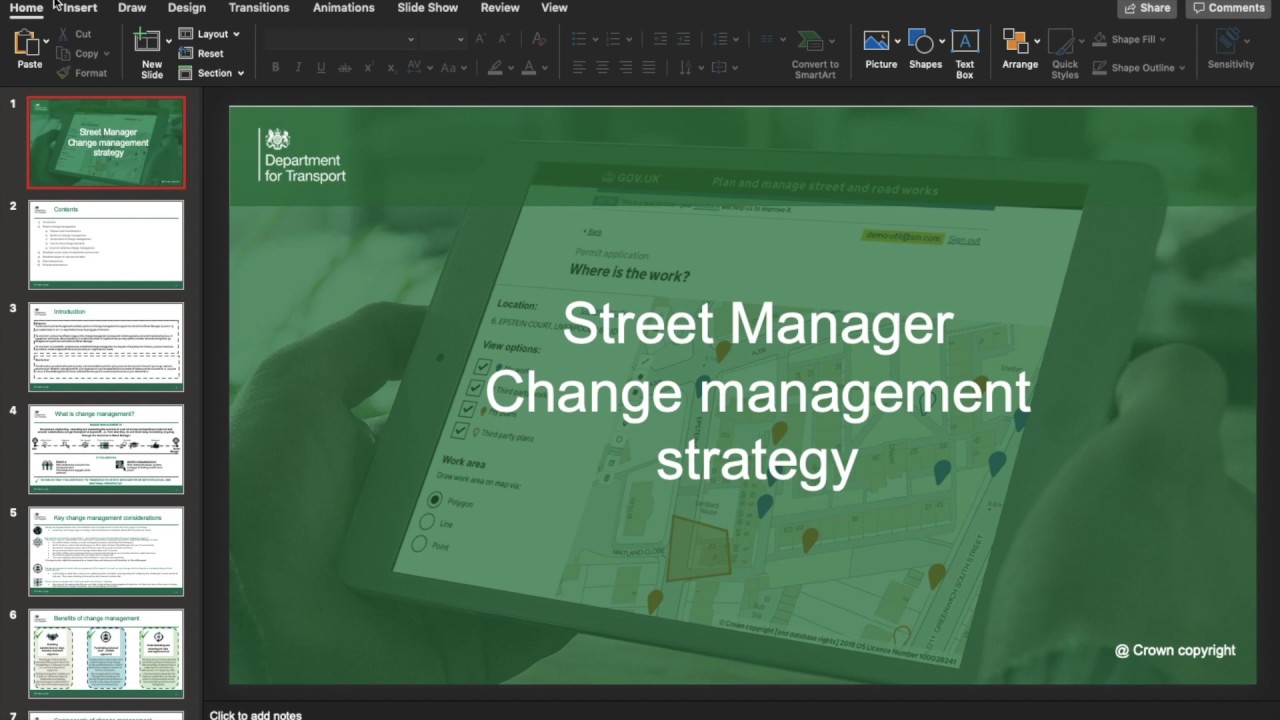Click the Format painter brush
Viewport: 1280px width, 720px height.
coord(63,73)
